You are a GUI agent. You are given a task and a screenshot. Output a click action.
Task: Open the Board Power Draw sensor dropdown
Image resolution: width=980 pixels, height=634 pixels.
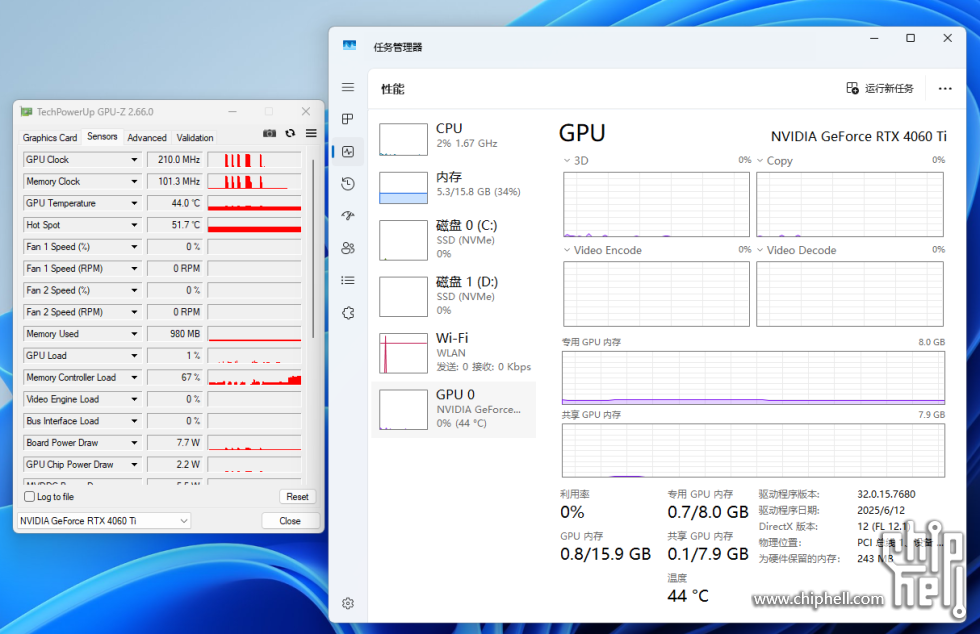(134, 443)
